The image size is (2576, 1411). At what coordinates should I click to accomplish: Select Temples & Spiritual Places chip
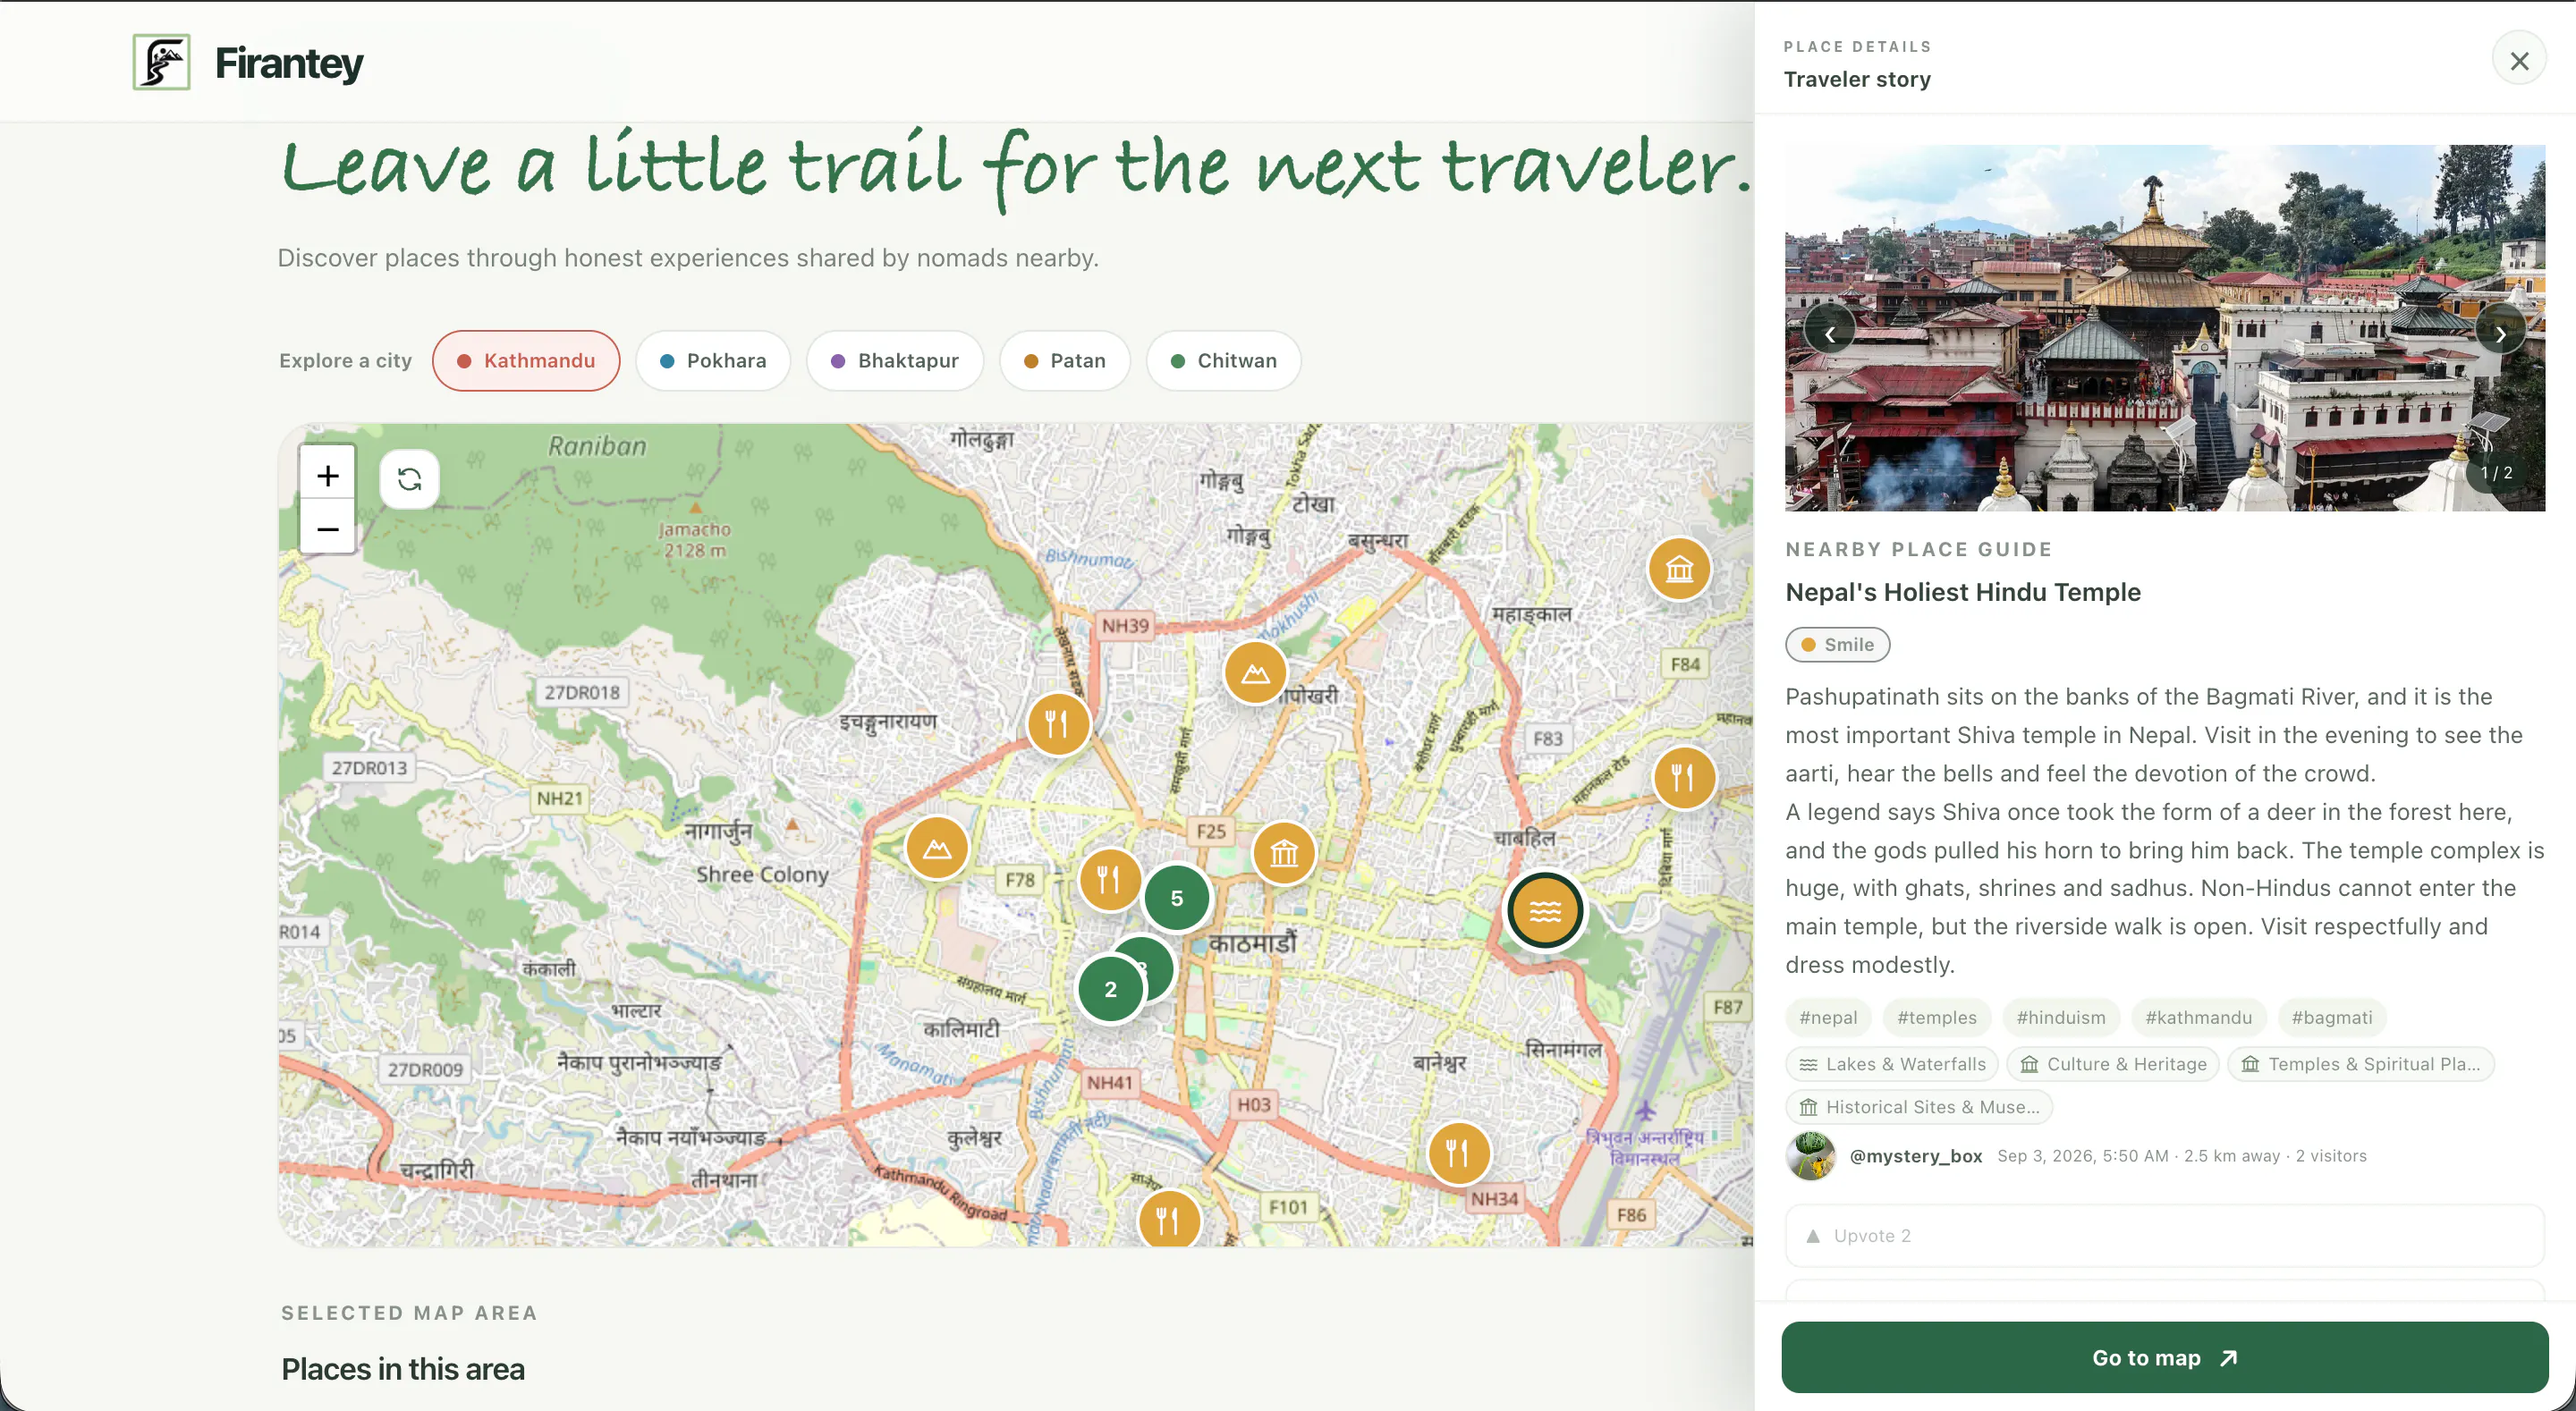click(2360, 1064)
